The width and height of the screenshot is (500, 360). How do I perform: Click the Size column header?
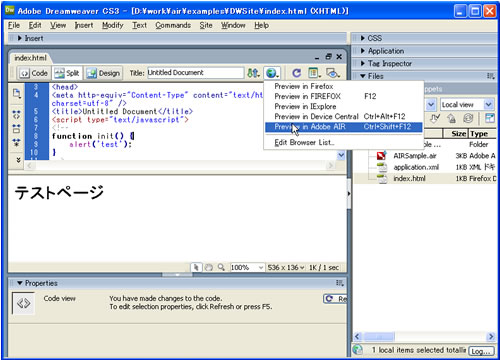456,134
